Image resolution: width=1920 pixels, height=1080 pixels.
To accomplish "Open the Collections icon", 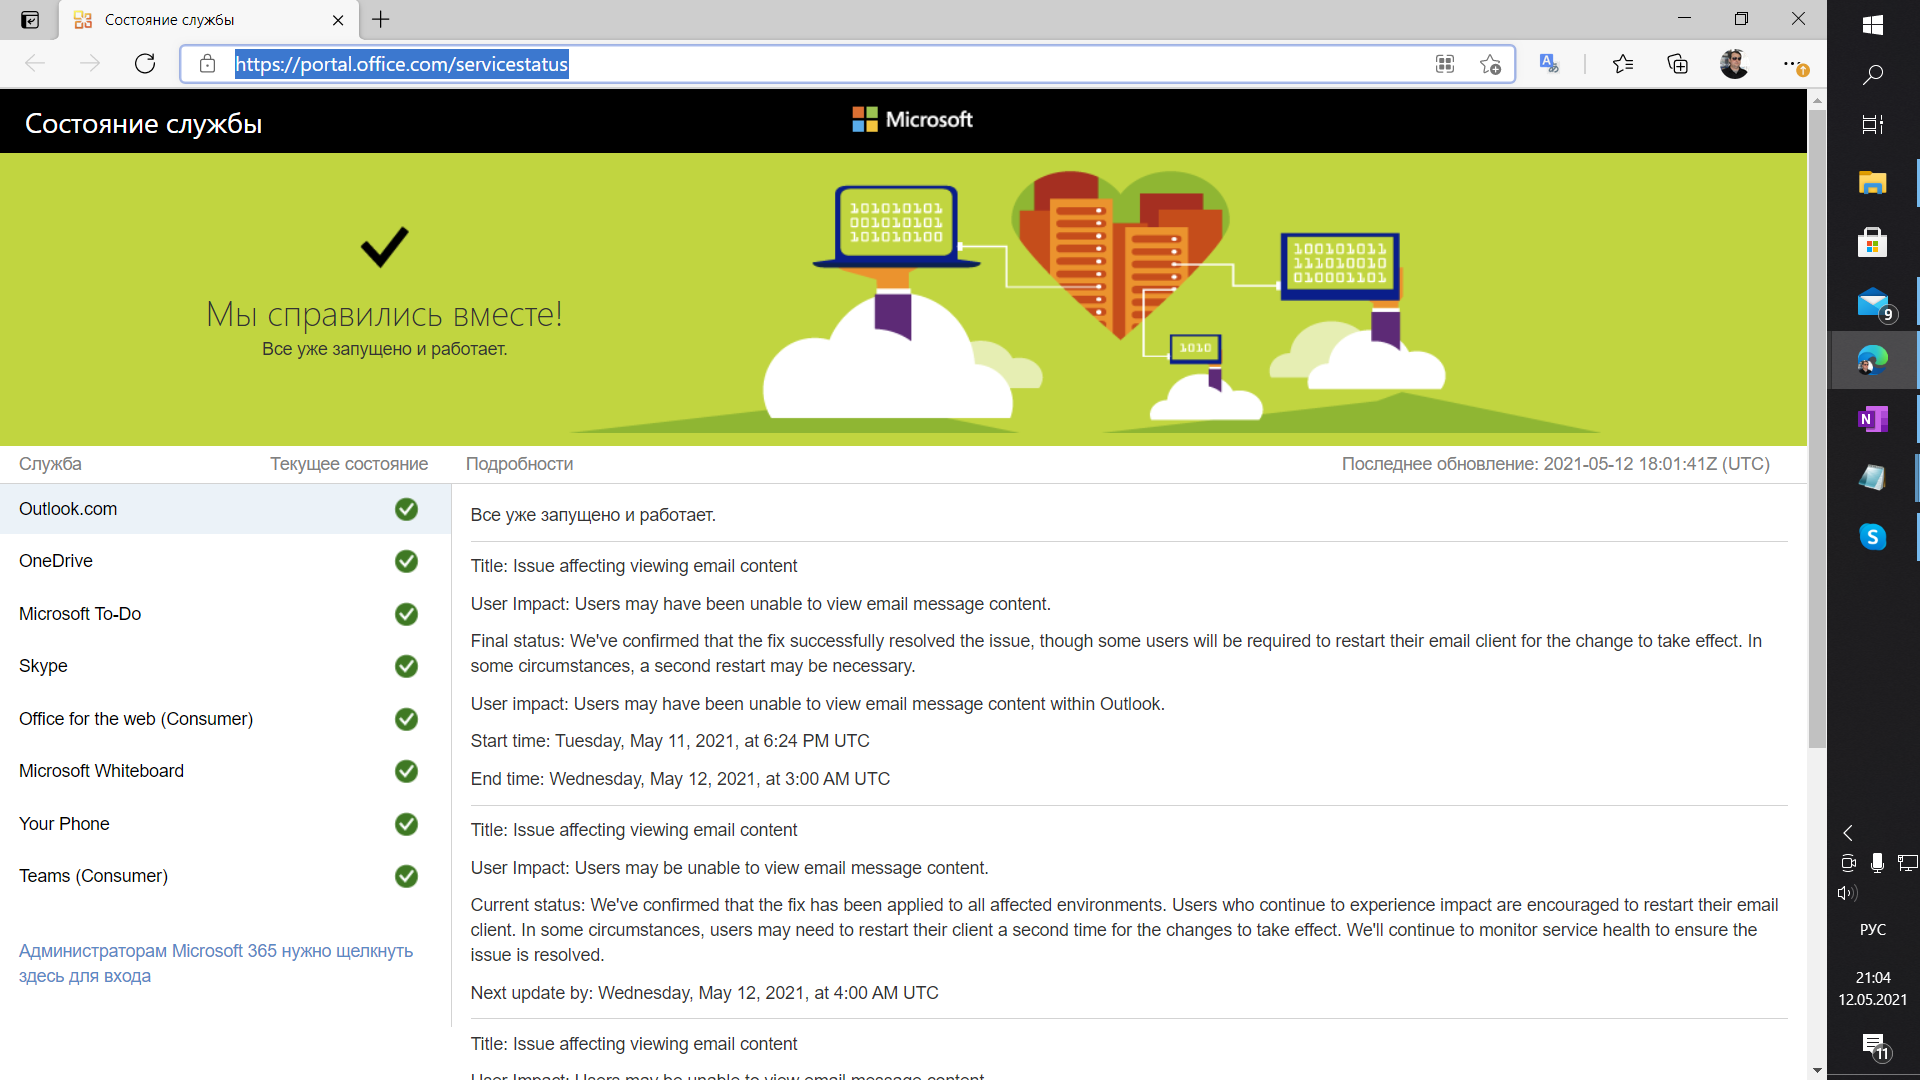I will click(x=1678, y=64).
